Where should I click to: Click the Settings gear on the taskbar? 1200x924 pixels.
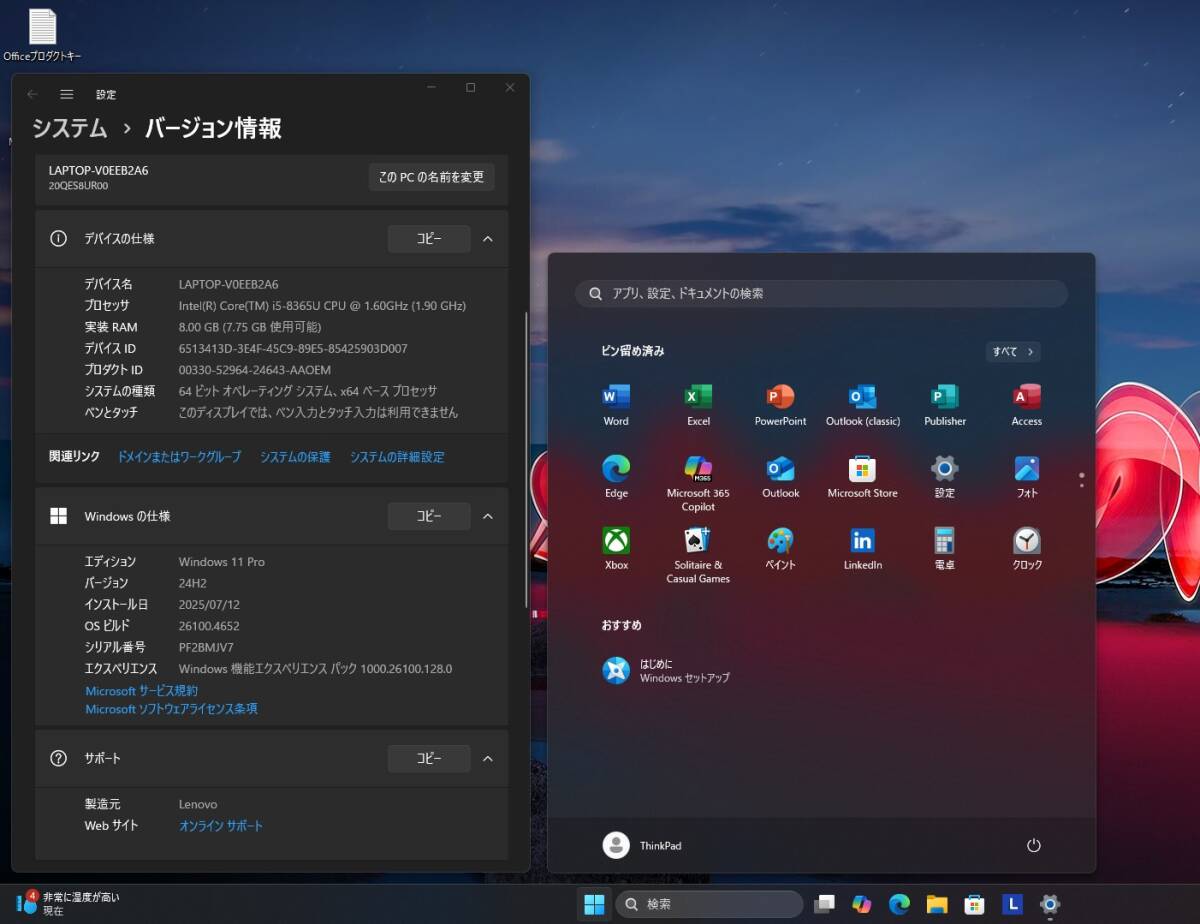coord(1050,904)
